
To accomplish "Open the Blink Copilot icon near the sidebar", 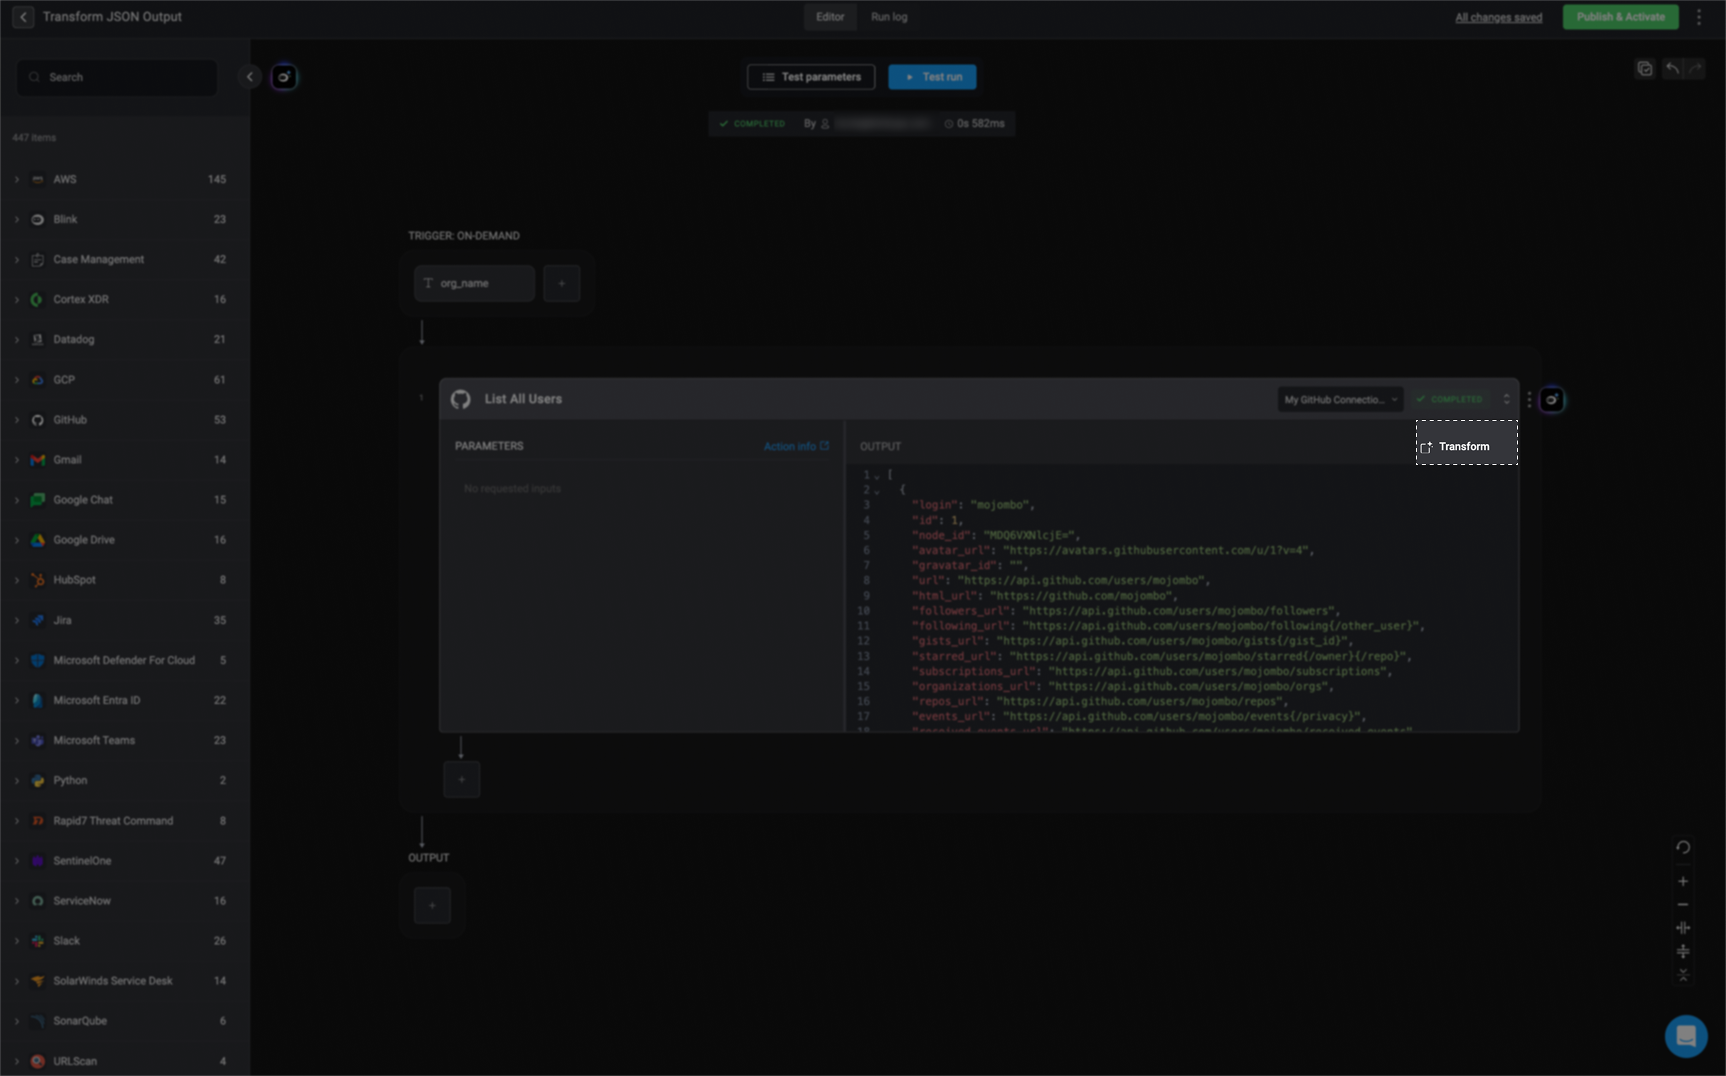I will point(284,77).
